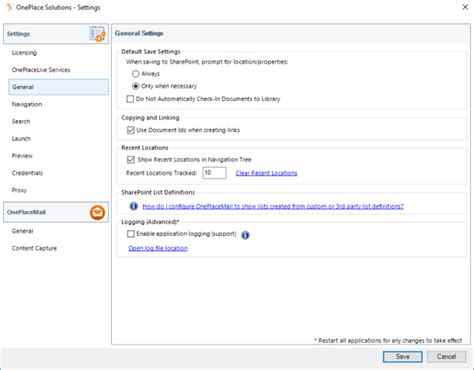The height and width of the screenshot is (370, 474).
Task: Enable Do Not Automatically Check-In Documents
Action: click(130, 99)
